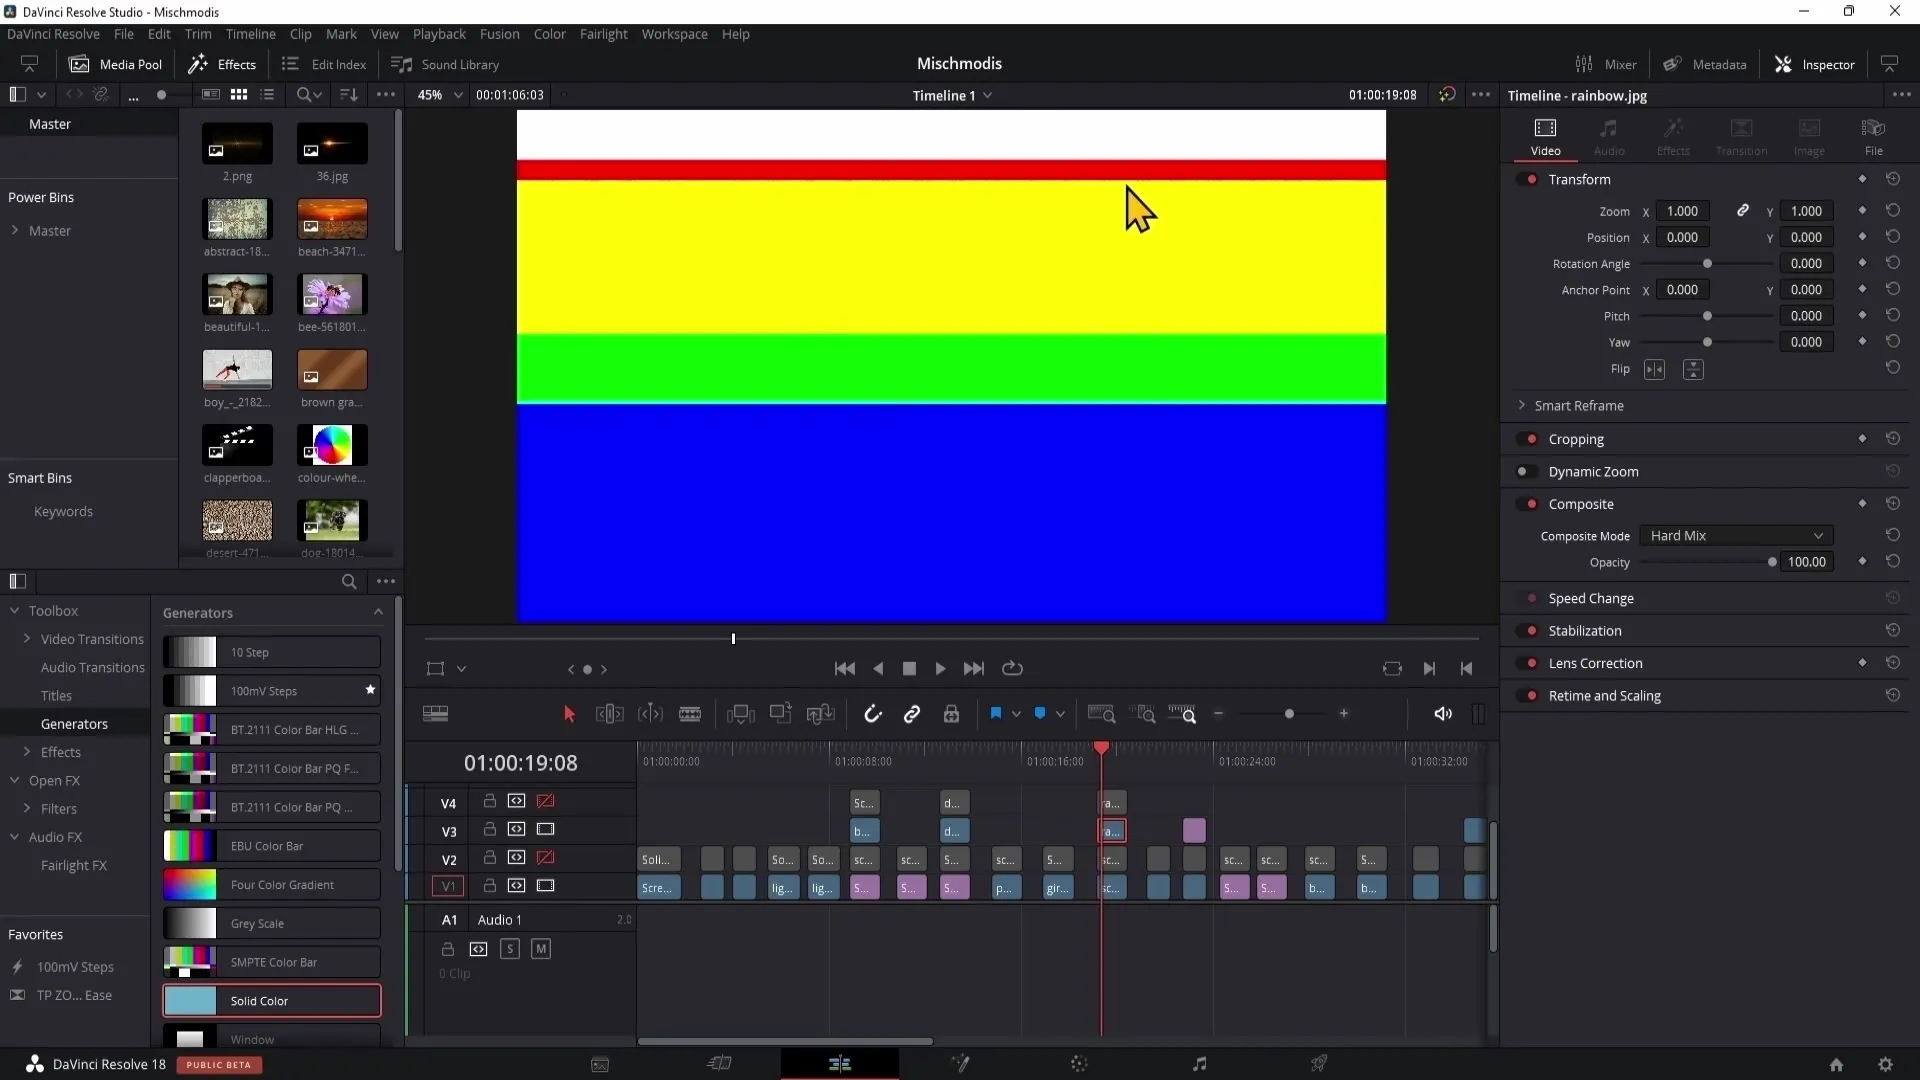This screenshot has height=1080, width=1920.
Task: Collapse the Generators list header
Action: tap(378, 613)
